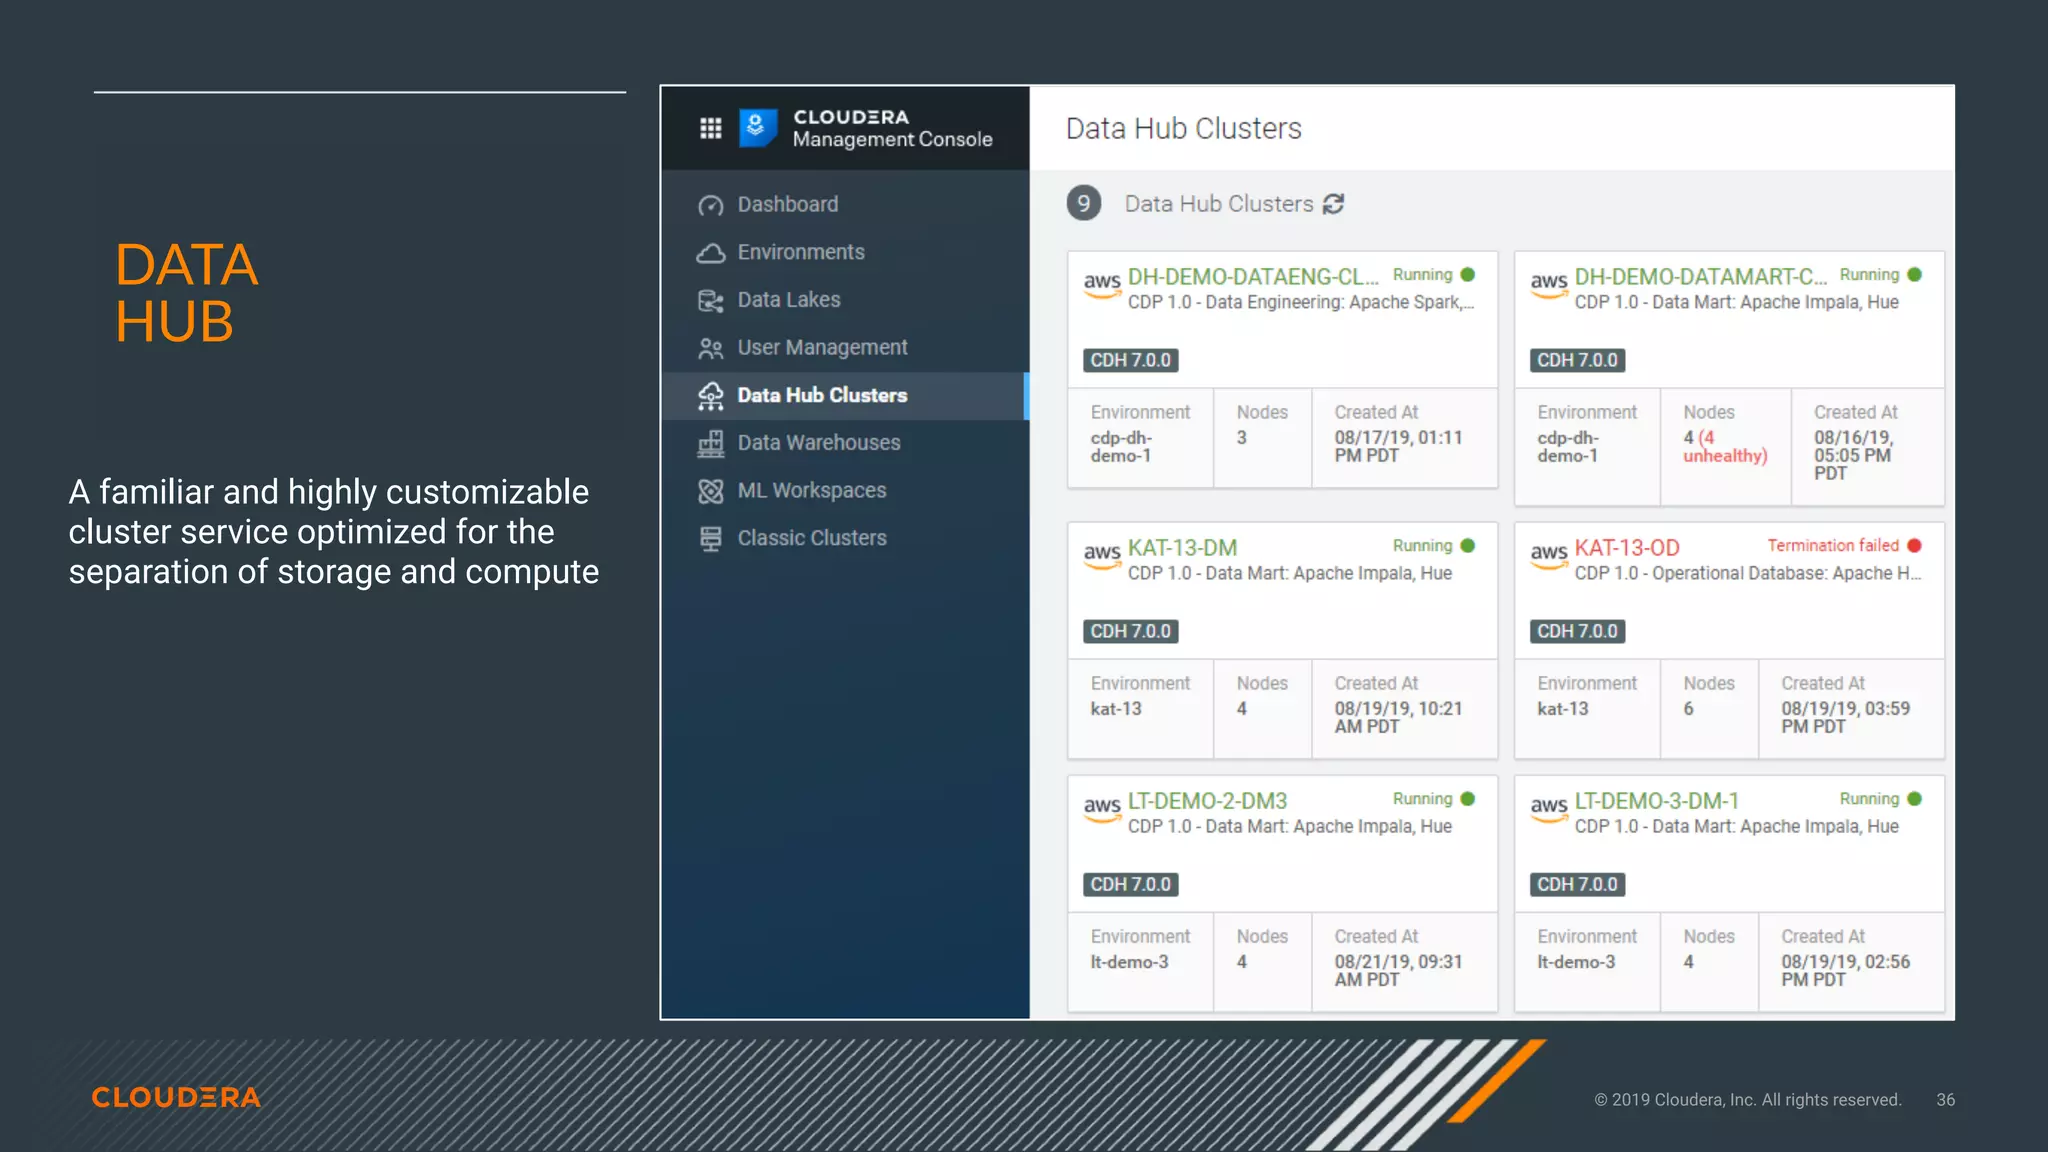Click the Data Hub Clusters sidebar icon
Image resolution: width=2048 pixels, height=1152 pixels.
710,396
